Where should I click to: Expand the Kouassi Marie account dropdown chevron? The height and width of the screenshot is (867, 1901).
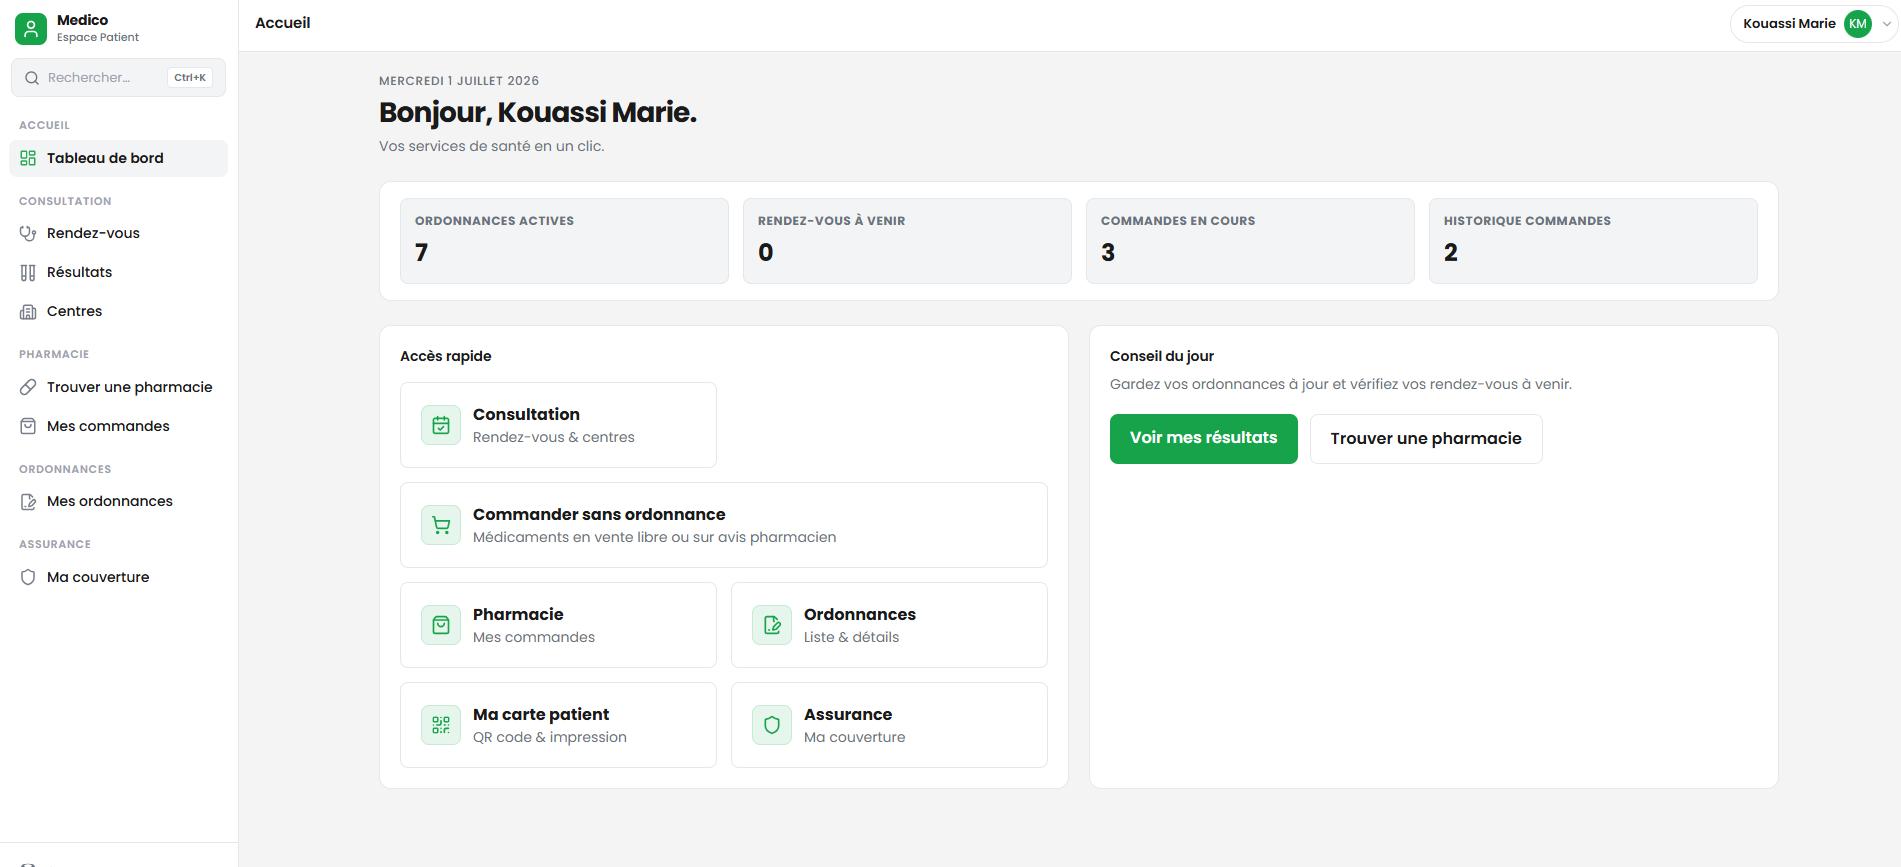click(x=1886, y=24)
